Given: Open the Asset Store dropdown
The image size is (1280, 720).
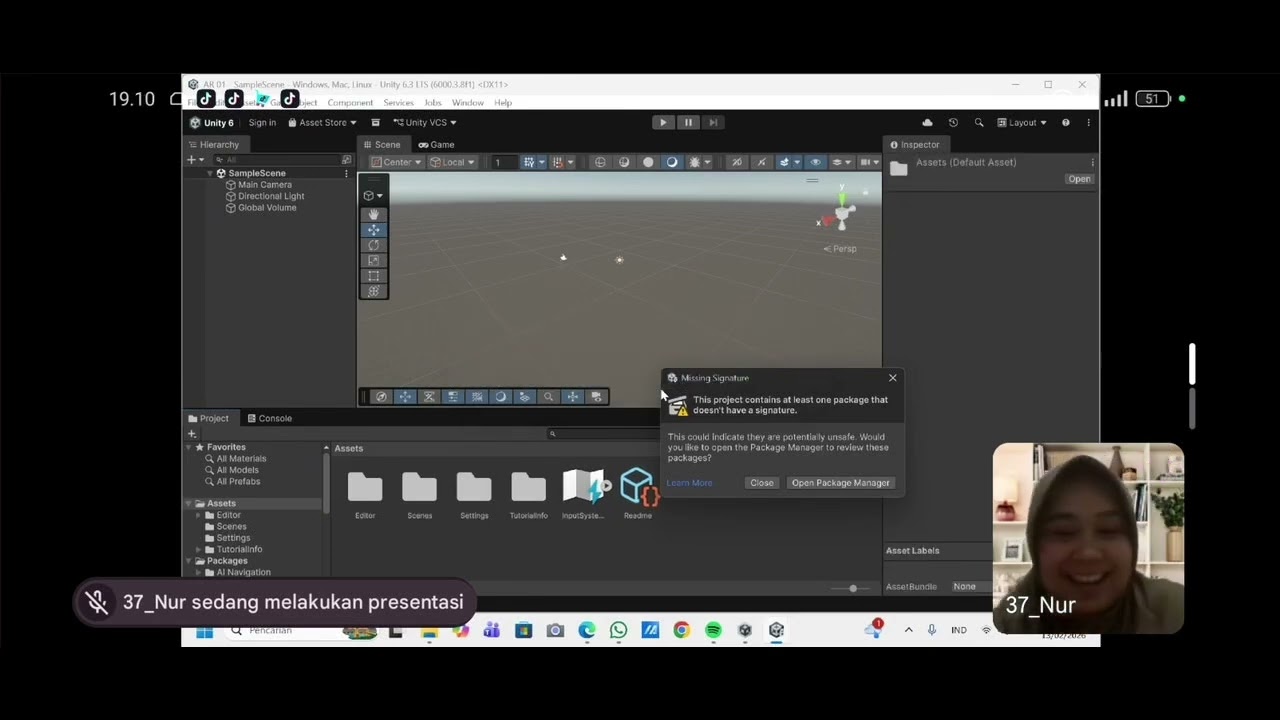Looking at the screenshot, I should click(322, 122).
